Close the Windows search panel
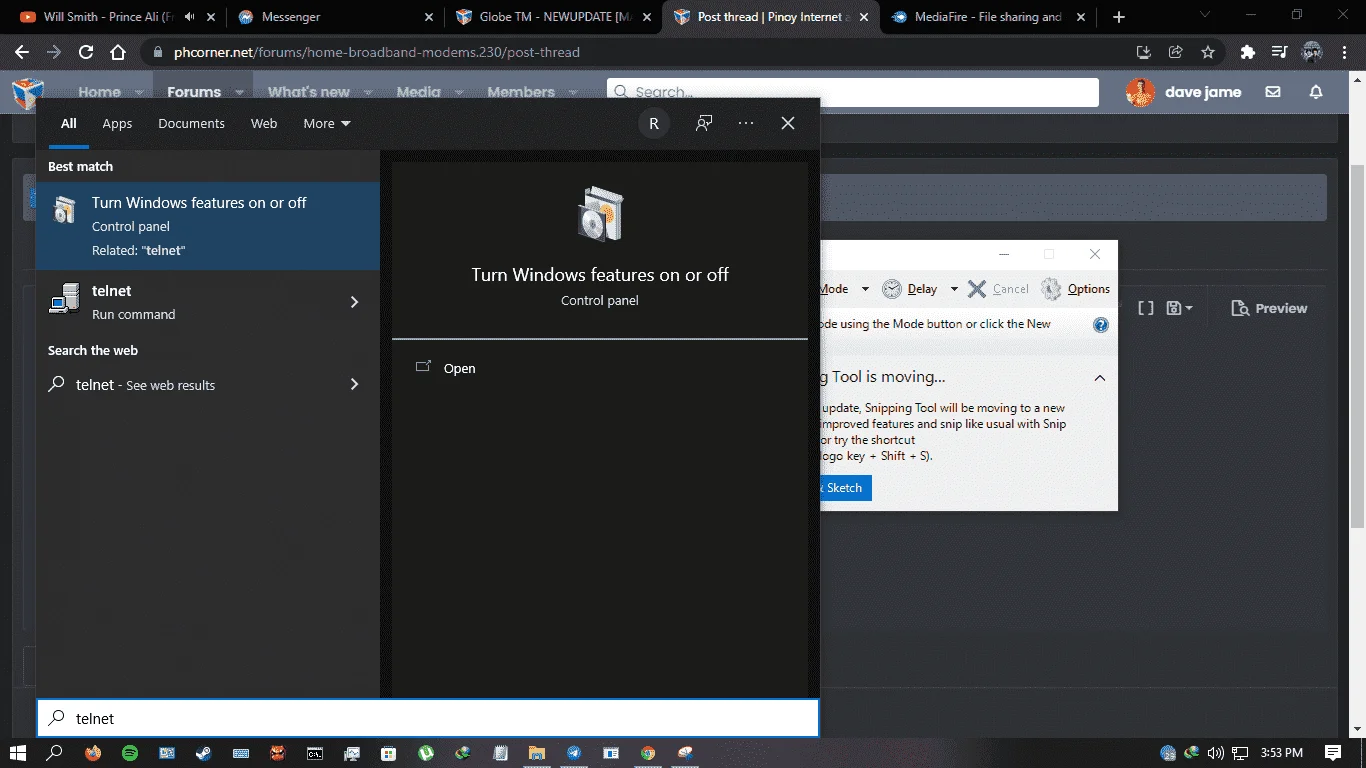The image size is (1366, 768). pyautogui.click(x=788, y=123)
